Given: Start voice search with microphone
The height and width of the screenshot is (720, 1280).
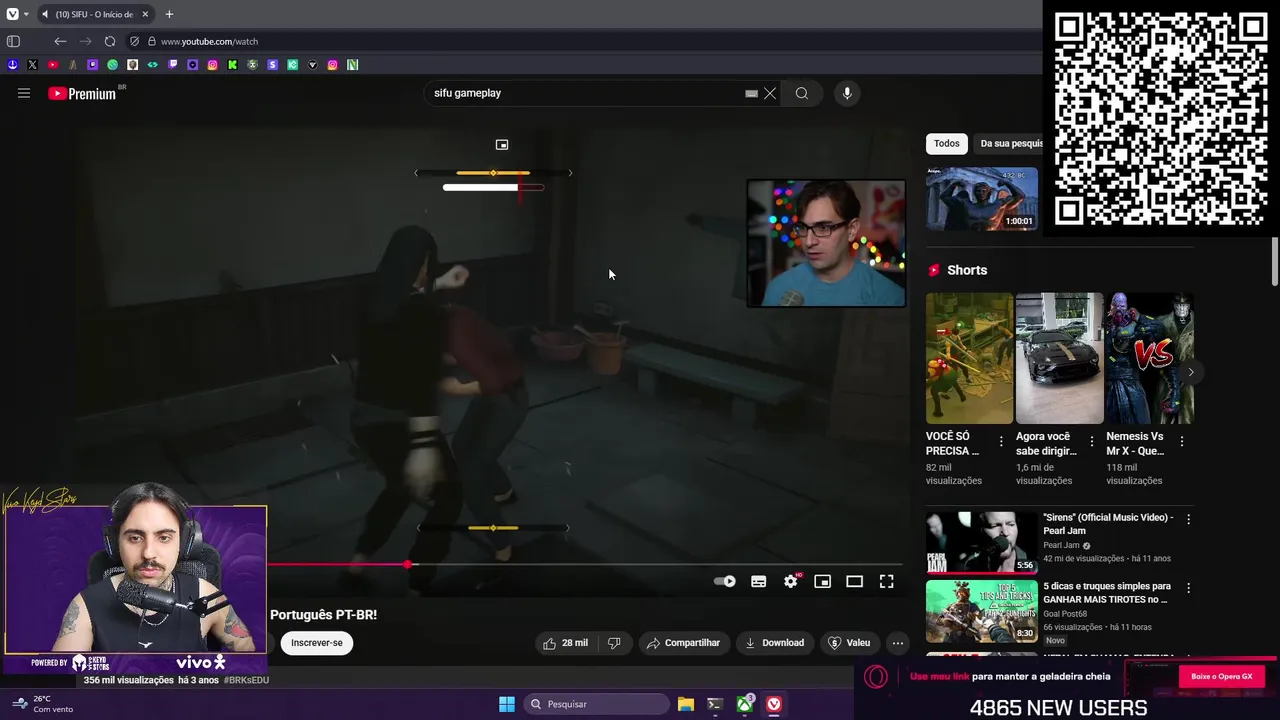Looking at the screenshot, I should tap(847, 93).
